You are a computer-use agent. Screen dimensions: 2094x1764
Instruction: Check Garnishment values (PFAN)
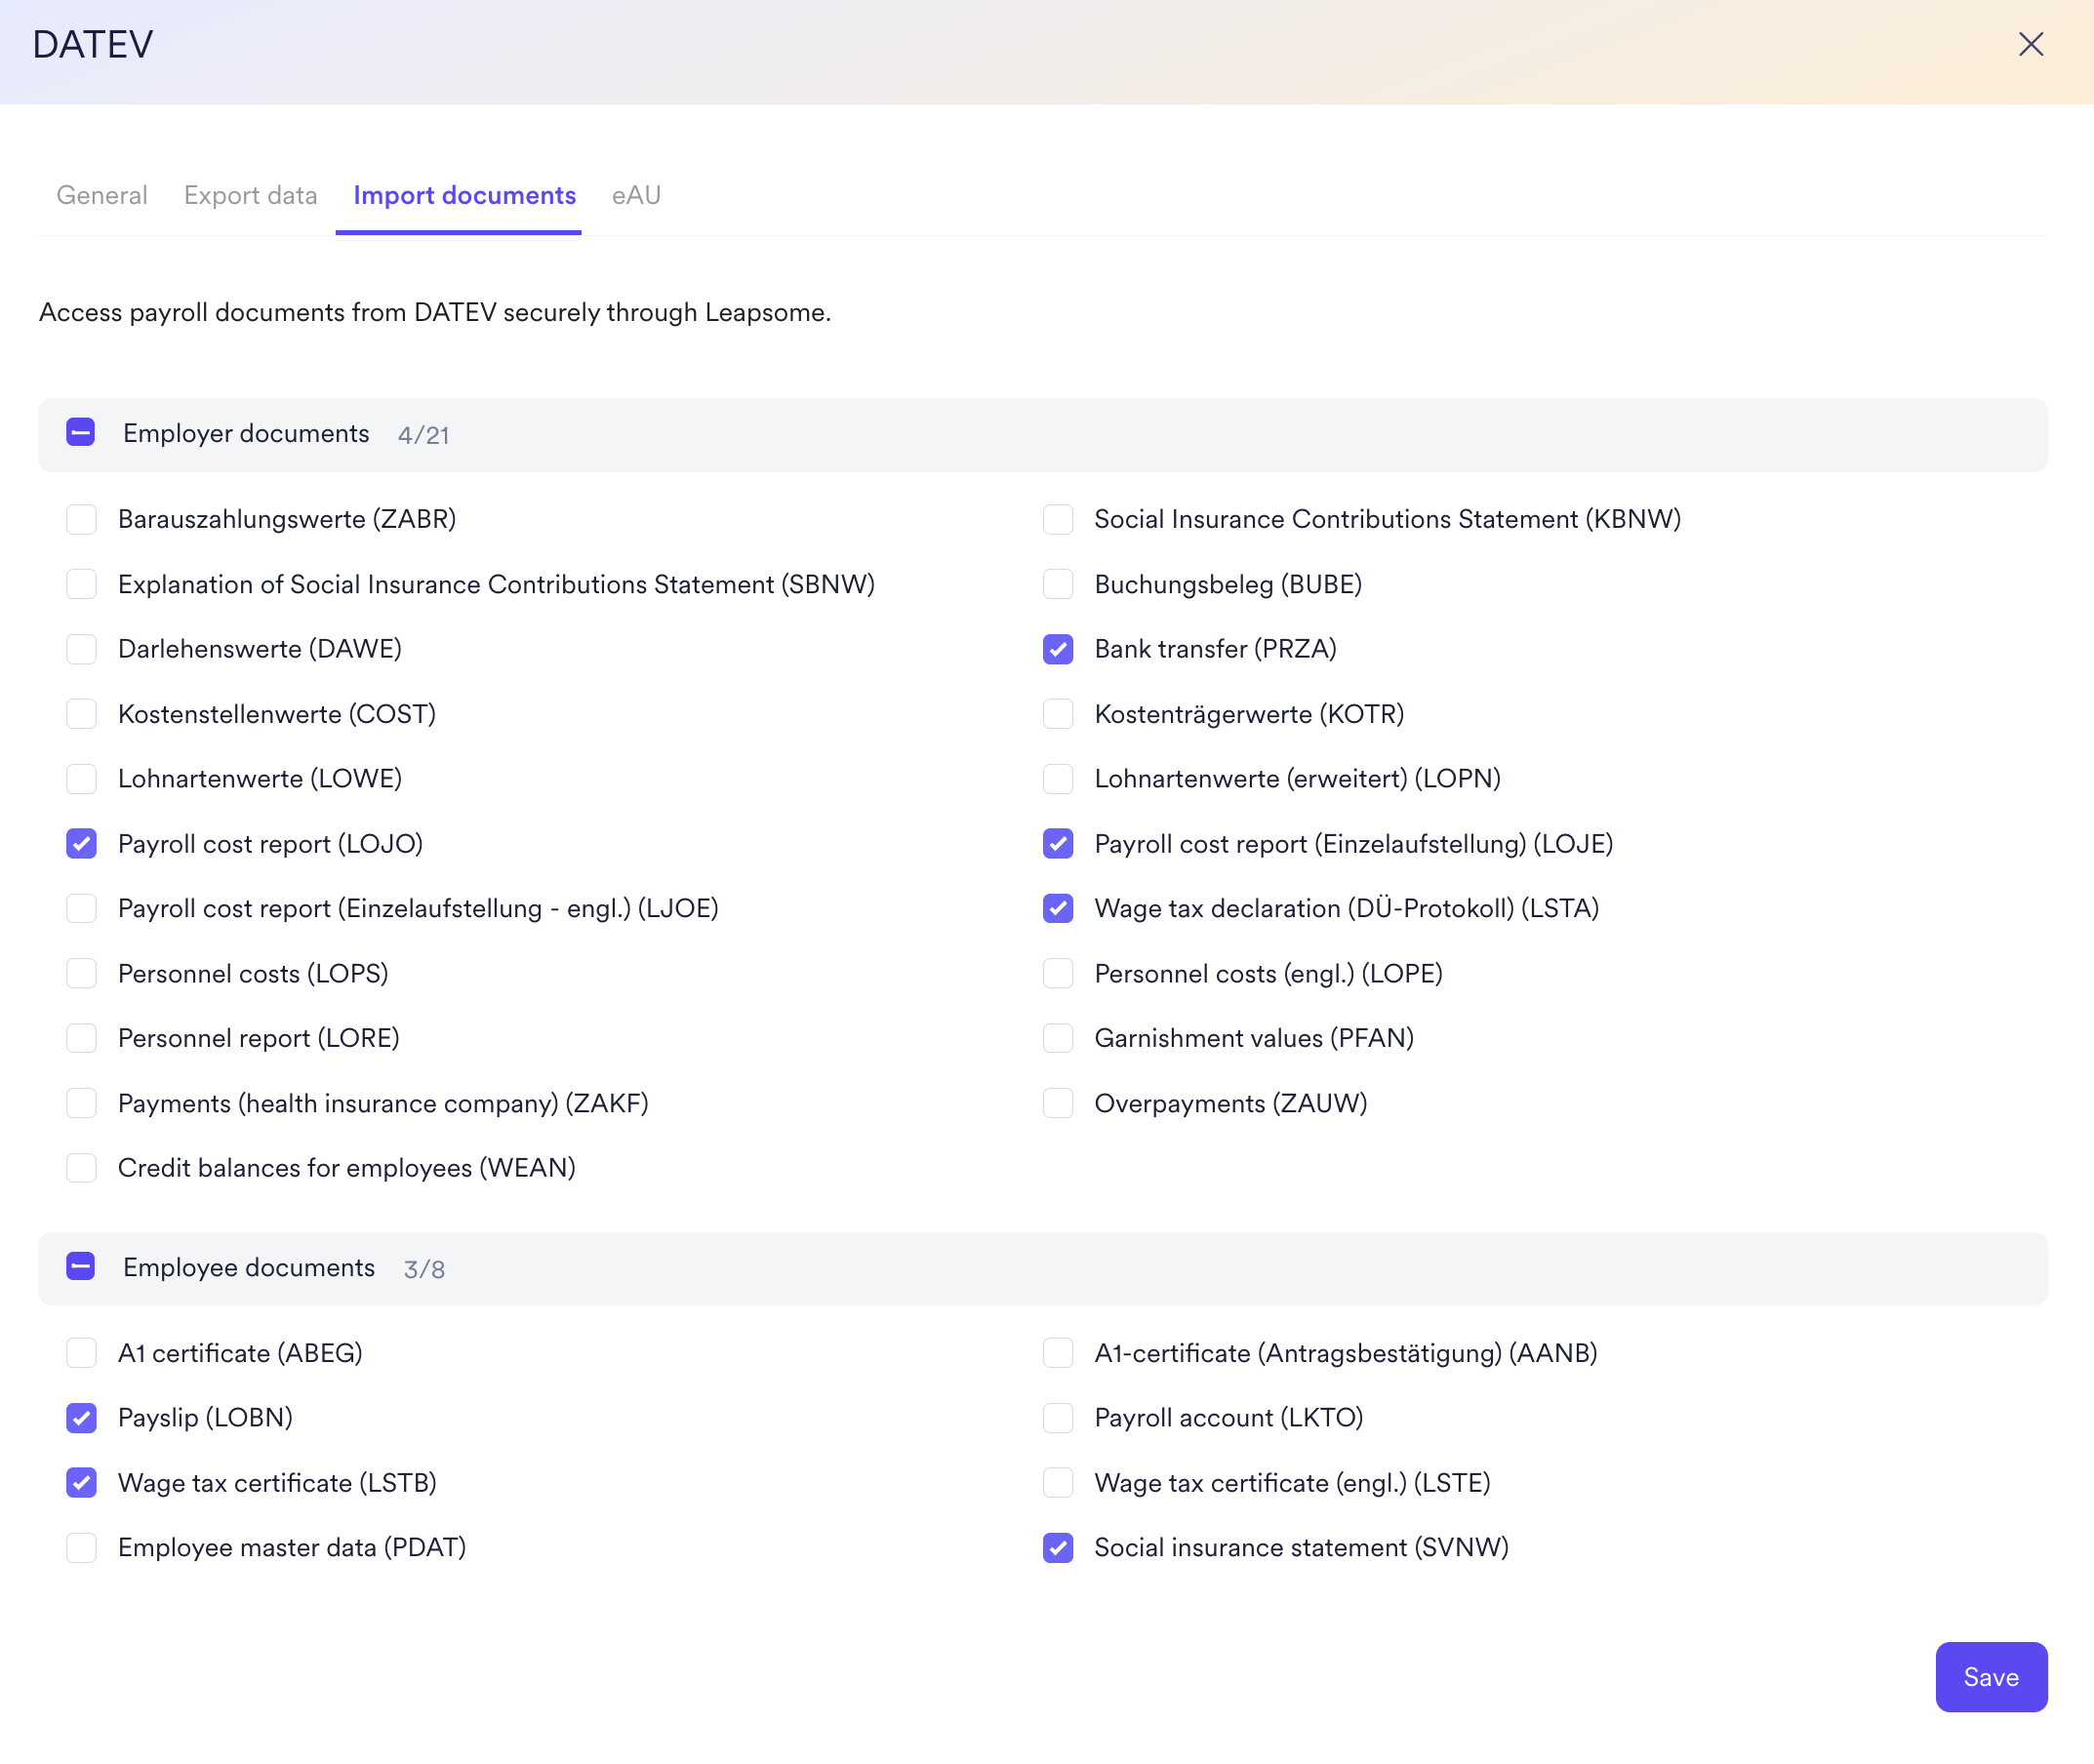(1058, 1038)
